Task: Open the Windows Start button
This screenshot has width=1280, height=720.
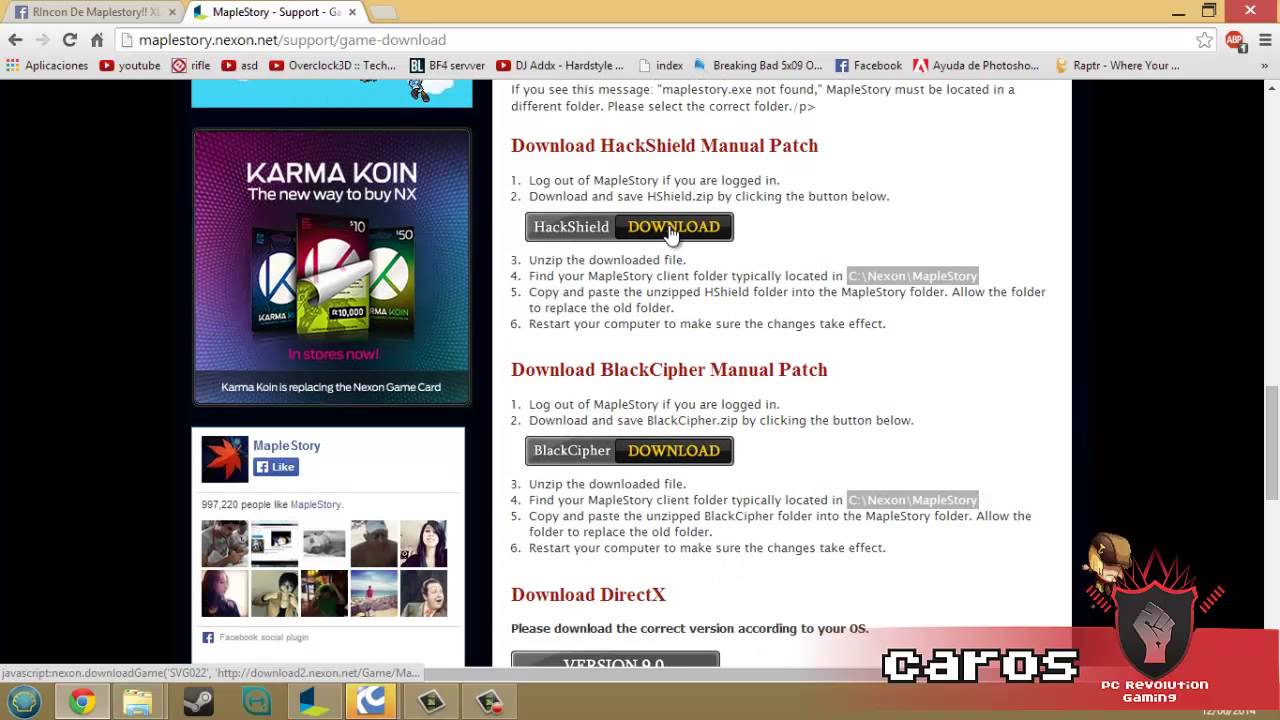Action: [24, 701]
